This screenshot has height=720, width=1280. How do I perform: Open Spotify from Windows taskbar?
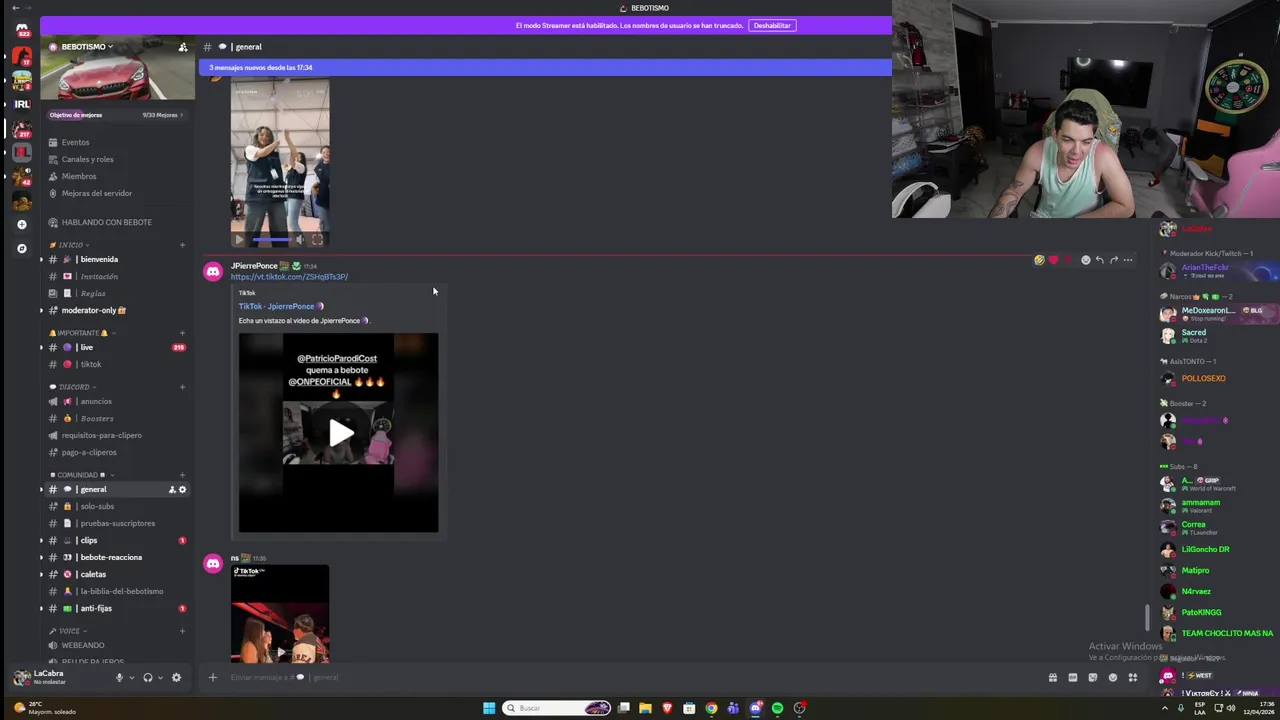(777, 708)
